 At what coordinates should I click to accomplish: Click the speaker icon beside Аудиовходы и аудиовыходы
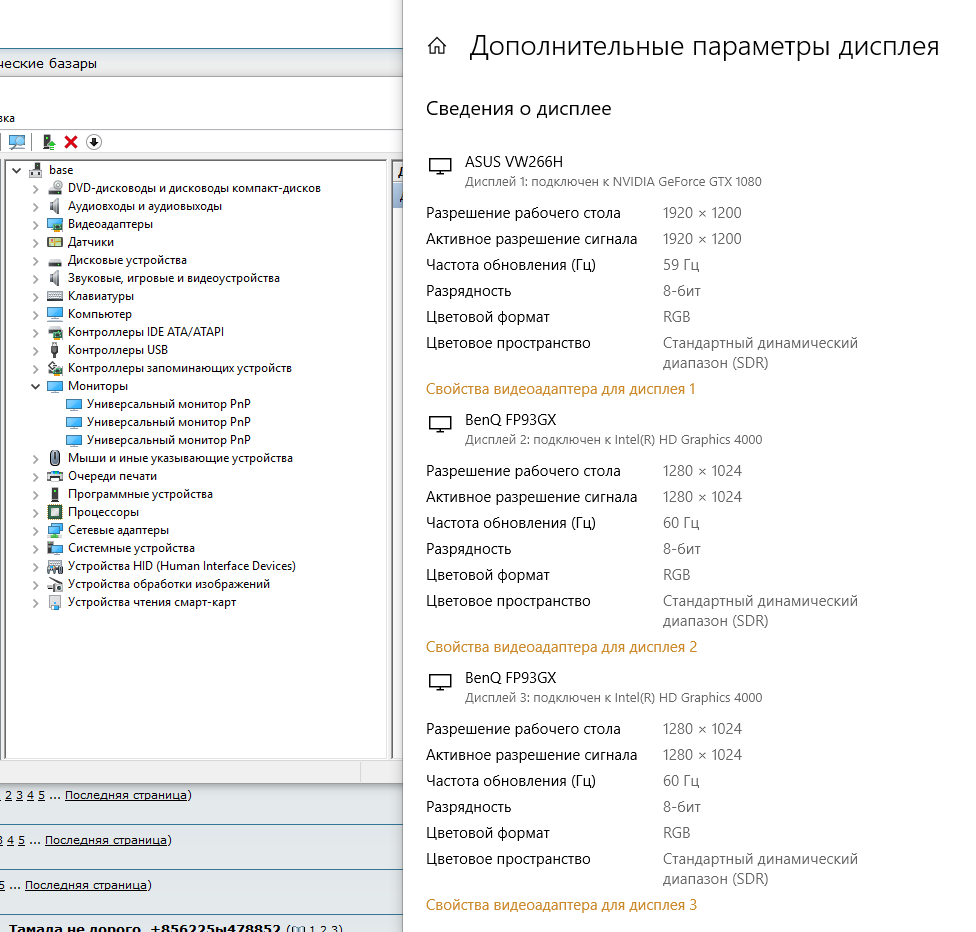coord(55,205)
